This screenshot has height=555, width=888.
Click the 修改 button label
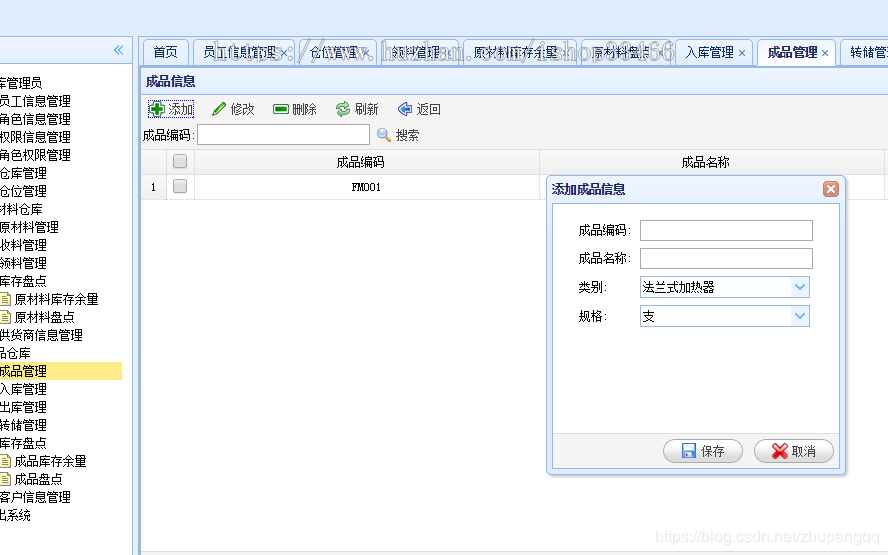click(x=242, y=109)
